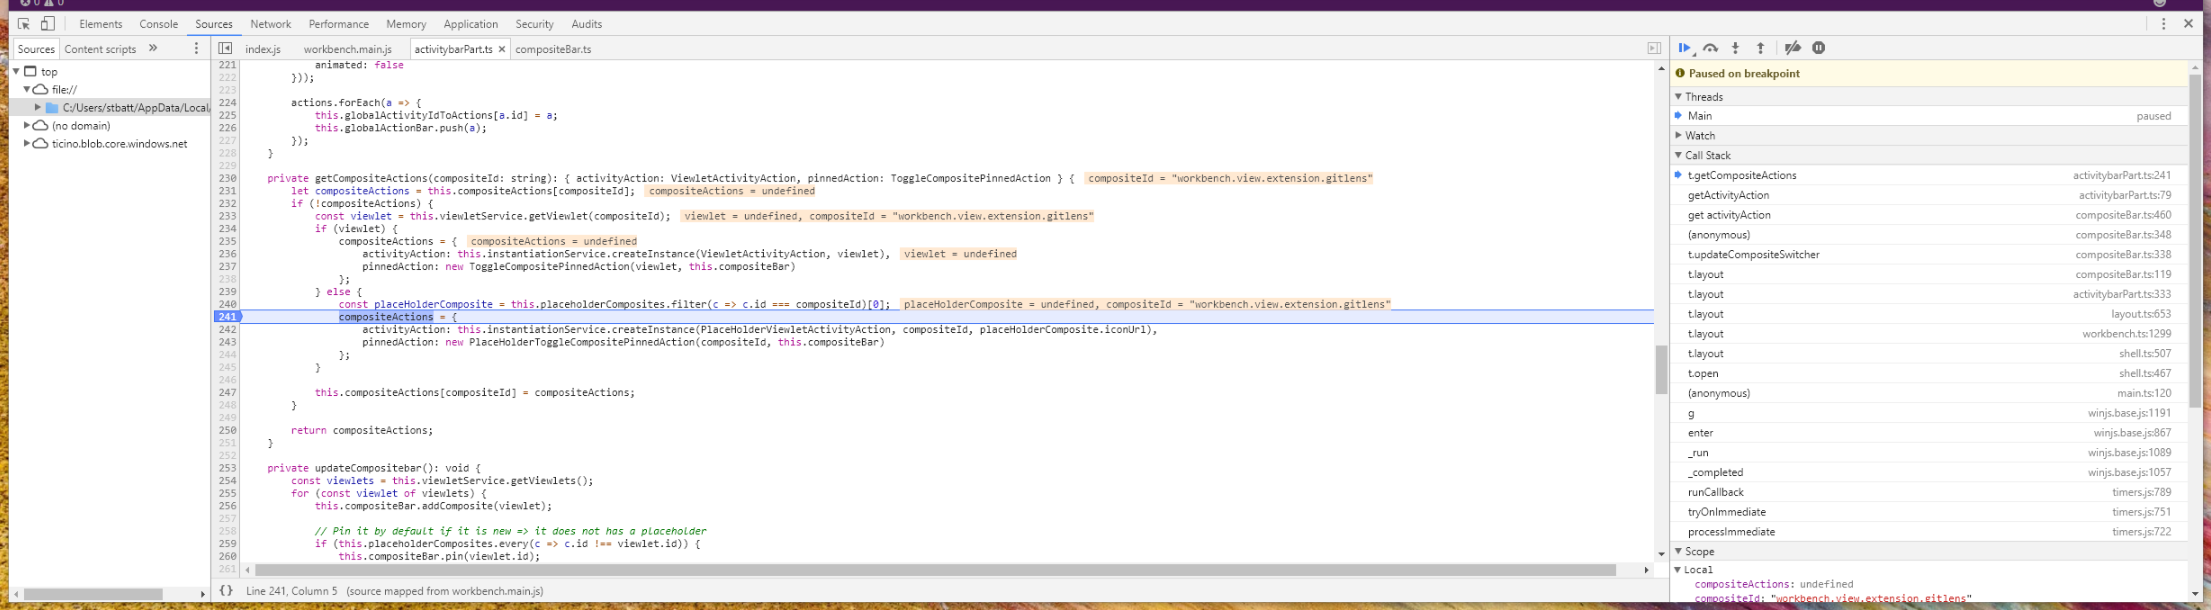Open the compositeBar.ts file tab
The image size is (2211, 610).
553,49
